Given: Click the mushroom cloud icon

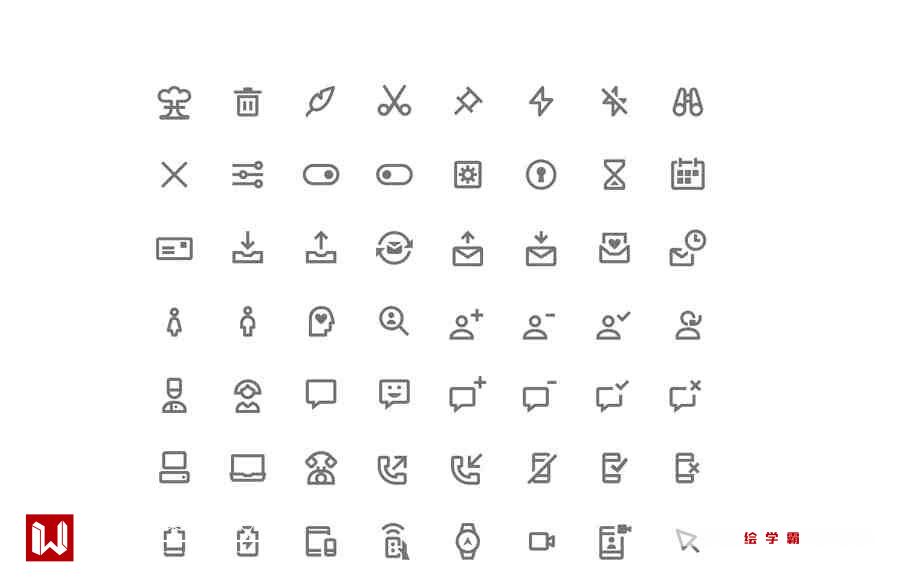Looking at the screenshot, I should click(174, 103).
